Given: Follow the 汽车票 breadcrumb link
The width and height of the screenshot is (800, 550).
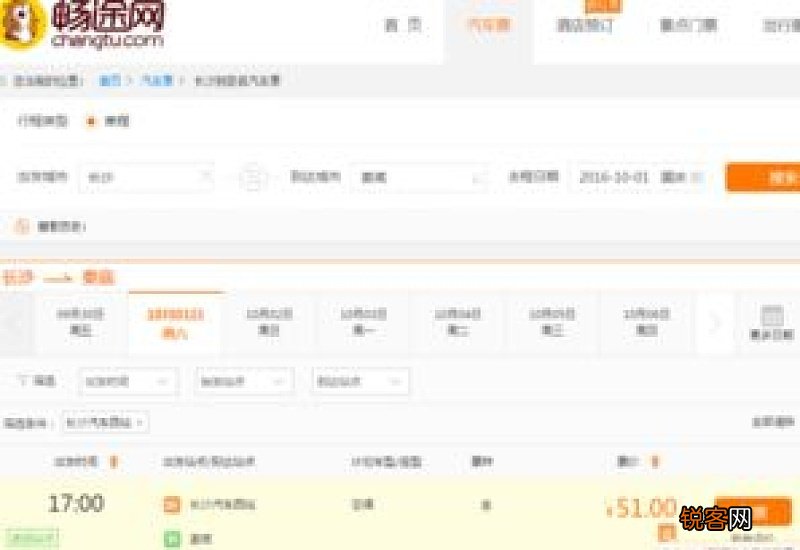Looking at the screenshot, I should (x=157, y=81).
